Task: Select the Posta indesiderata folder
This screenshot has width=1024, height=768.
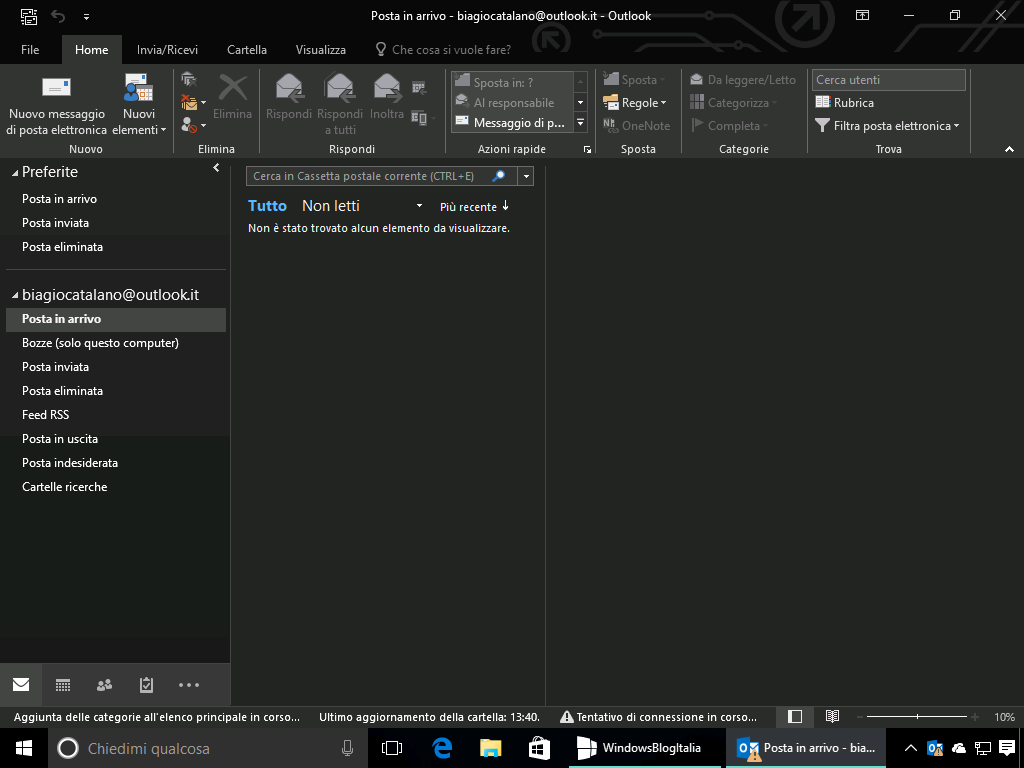Action: pyautogui.click(x=68, y=462)
